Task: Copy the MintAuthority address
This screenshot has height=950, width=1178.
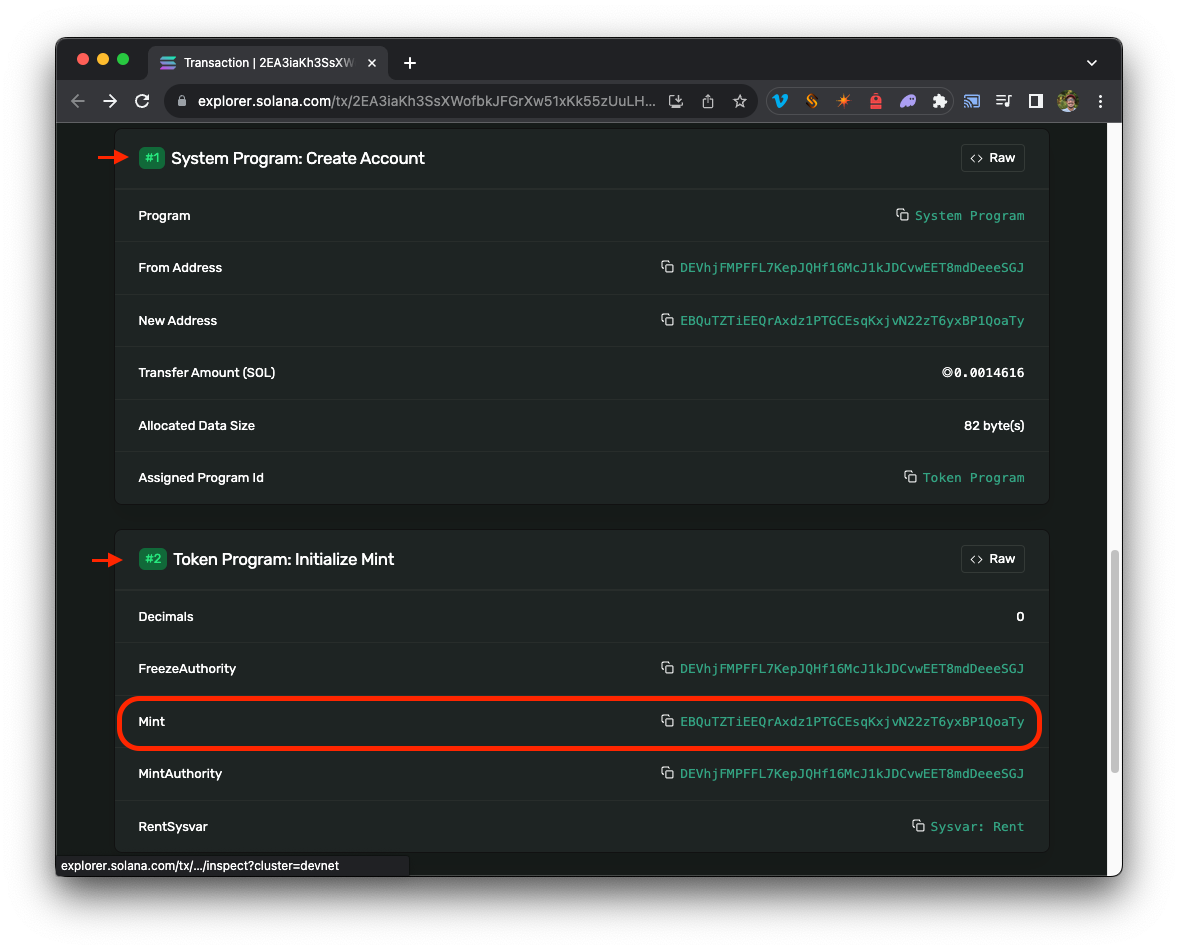Action: (x=667, y=773)
